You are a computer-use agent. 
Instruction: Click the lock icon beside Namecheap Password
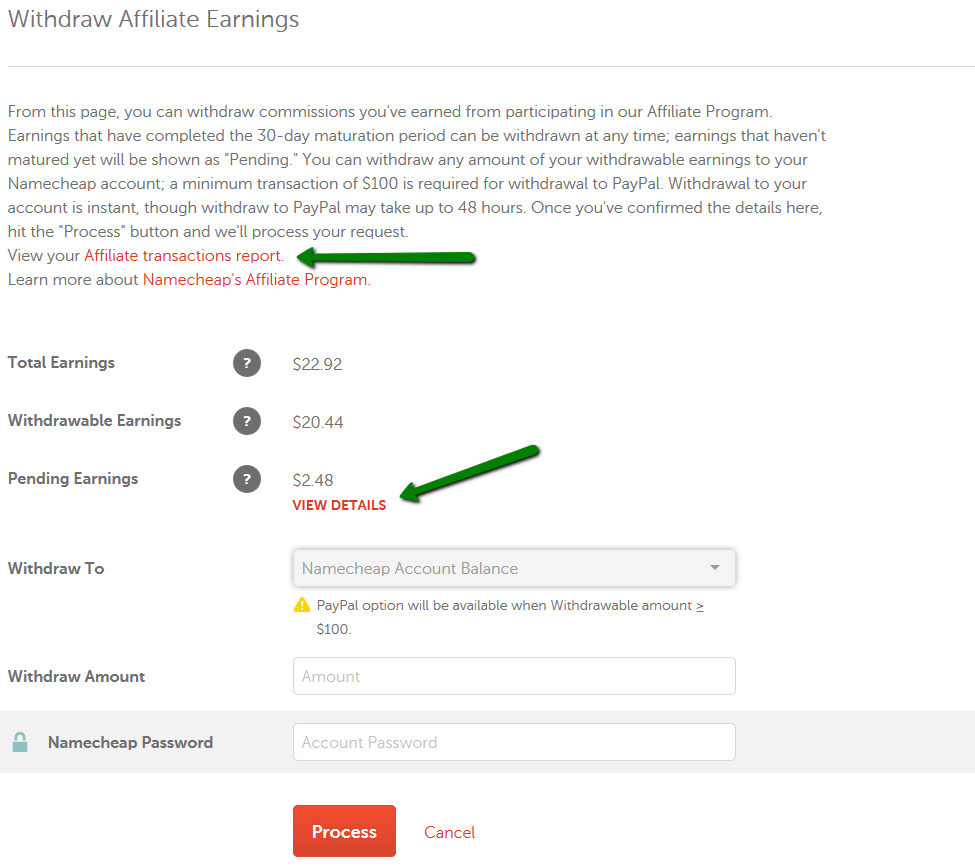coord(20,742)
